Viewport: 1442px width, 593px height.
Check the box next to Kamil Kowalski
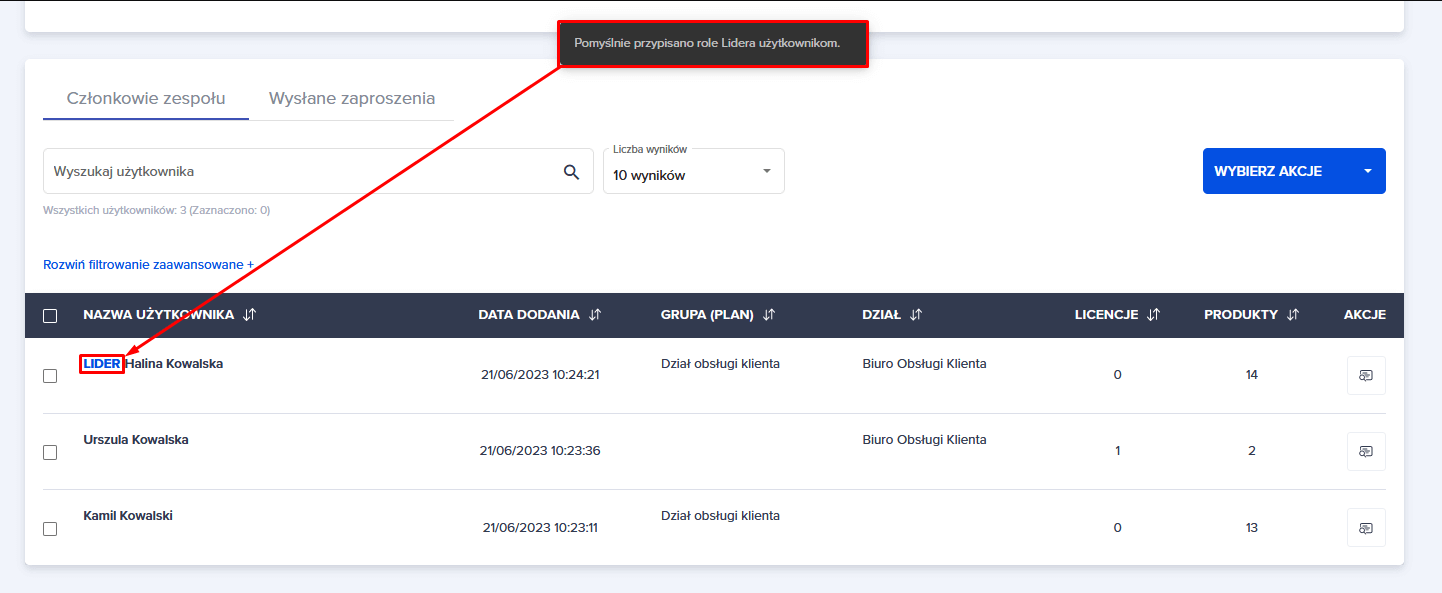pos(50,529)
